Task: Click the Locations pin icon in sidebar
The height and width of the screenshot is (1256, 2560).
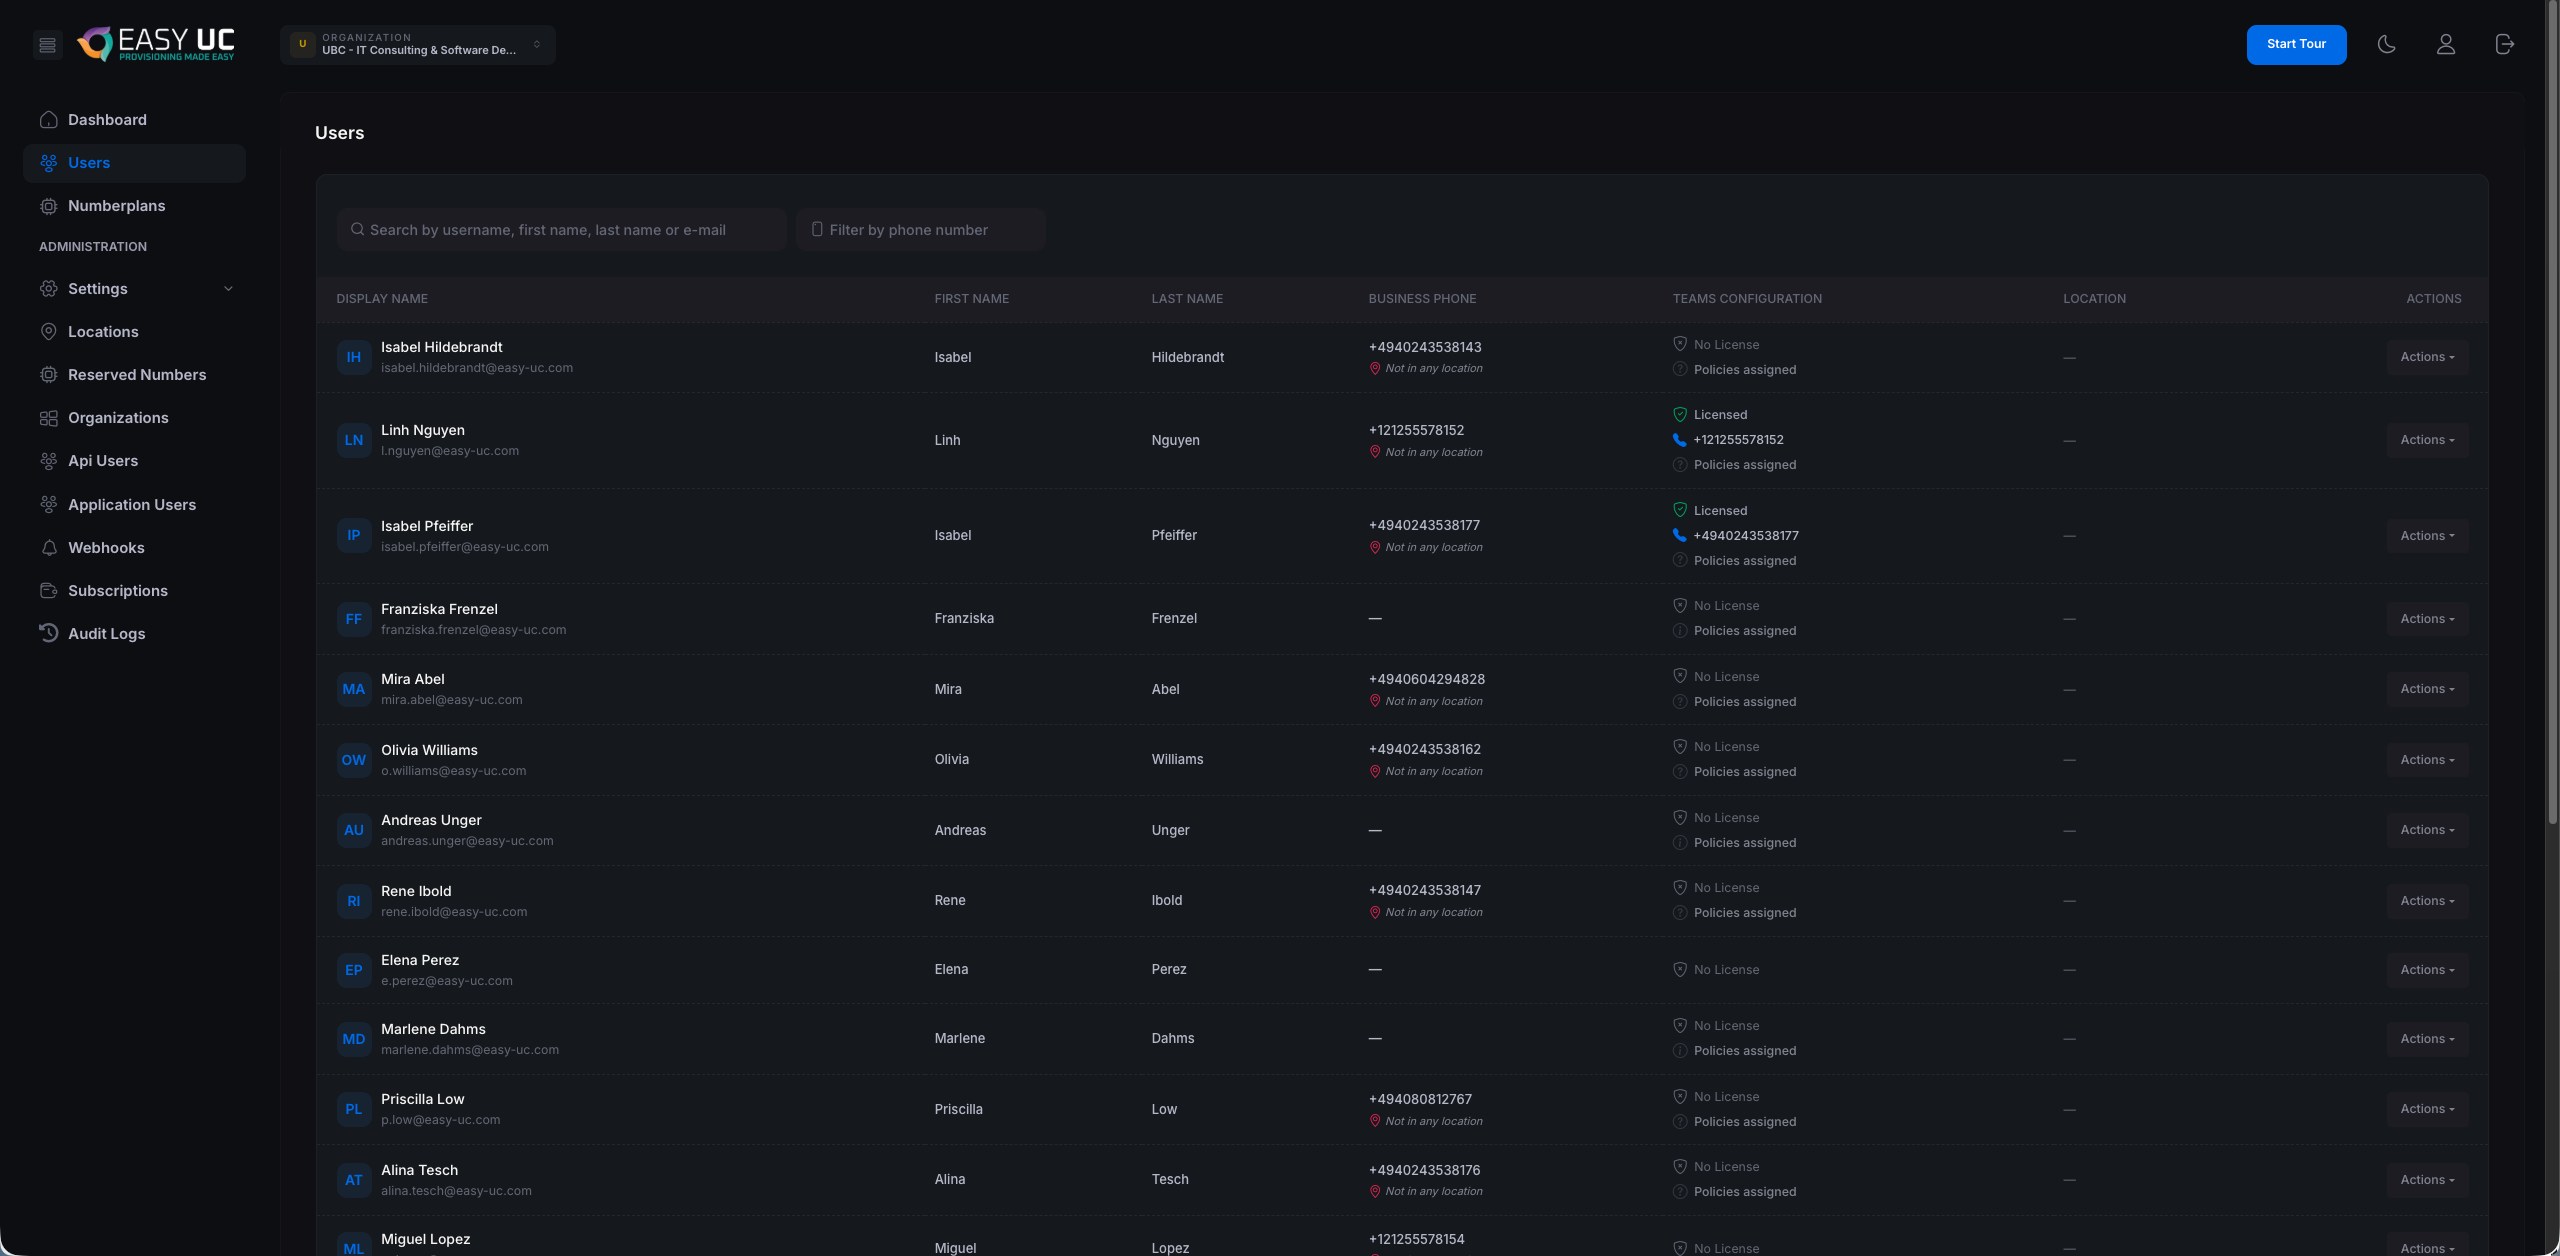Action: coord(48,332)
